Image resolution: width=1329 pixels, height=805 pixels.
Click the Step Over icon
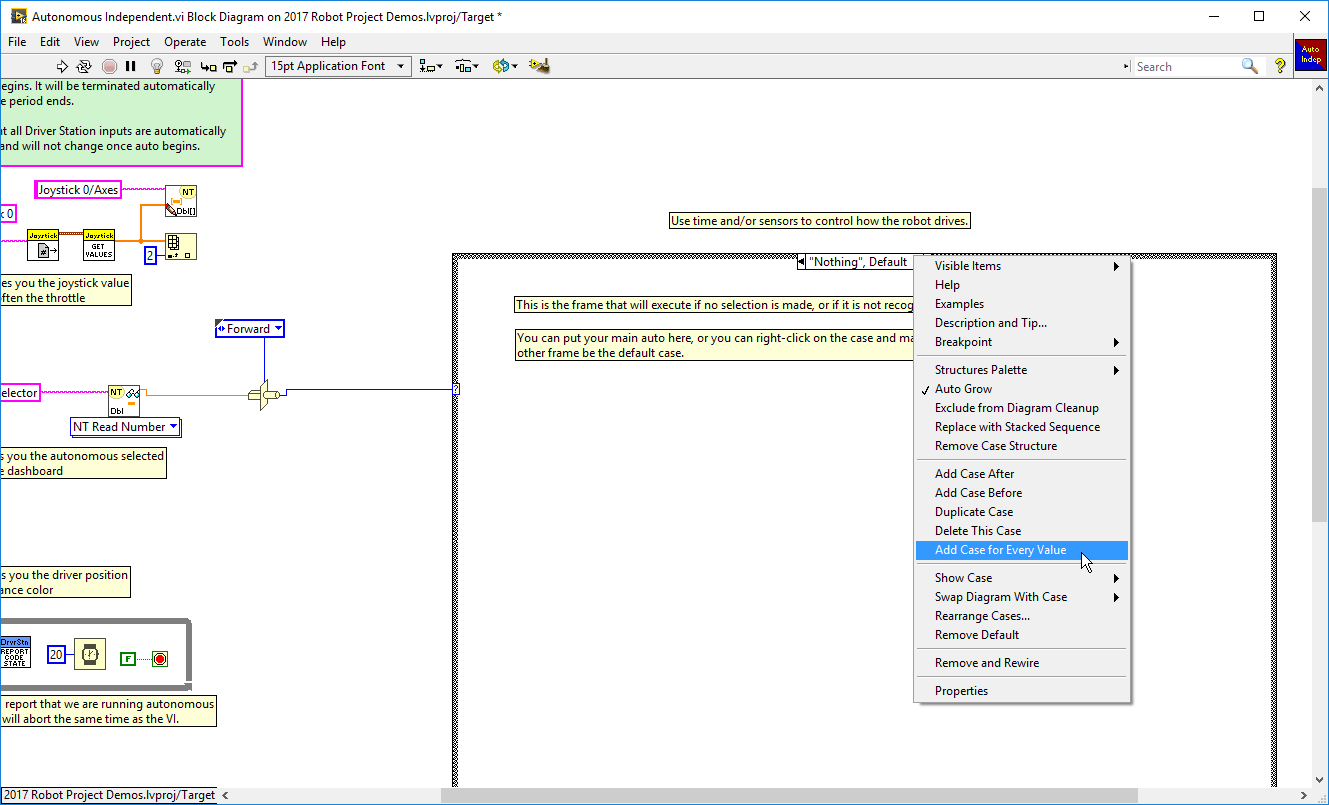[x=229, y=66]
